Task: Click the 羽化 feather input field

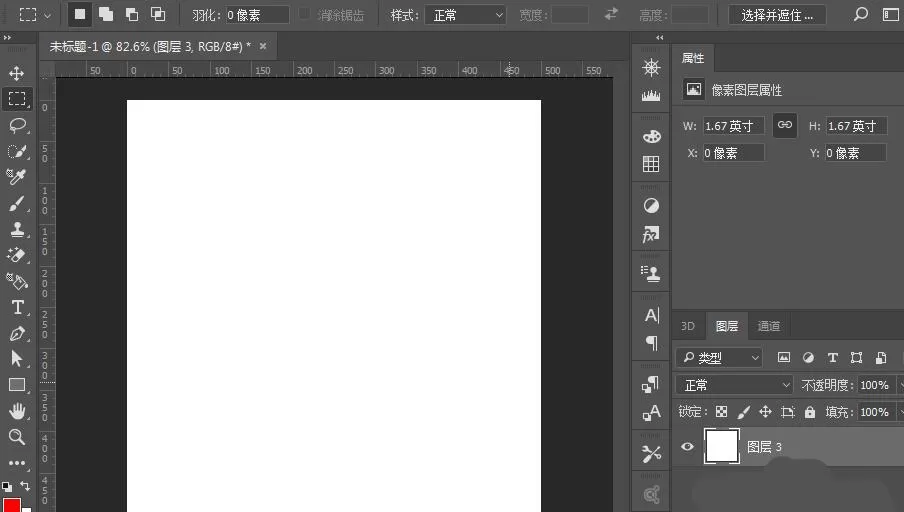Action: click(257, 15)
